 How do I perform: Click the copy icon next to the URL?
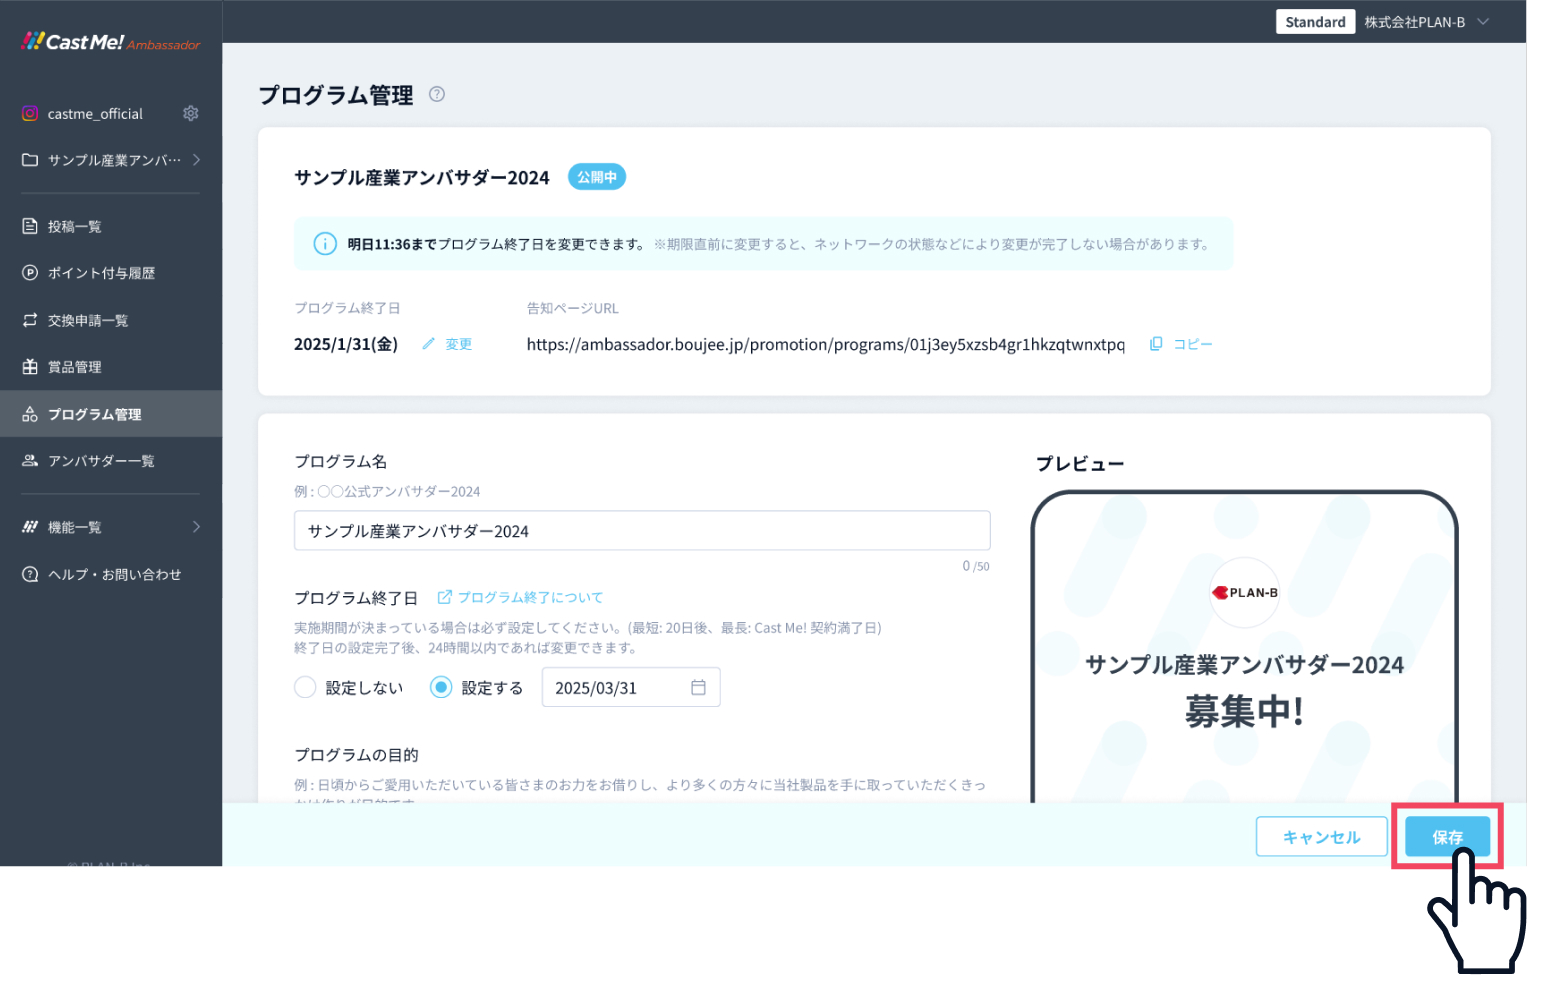1156,344
